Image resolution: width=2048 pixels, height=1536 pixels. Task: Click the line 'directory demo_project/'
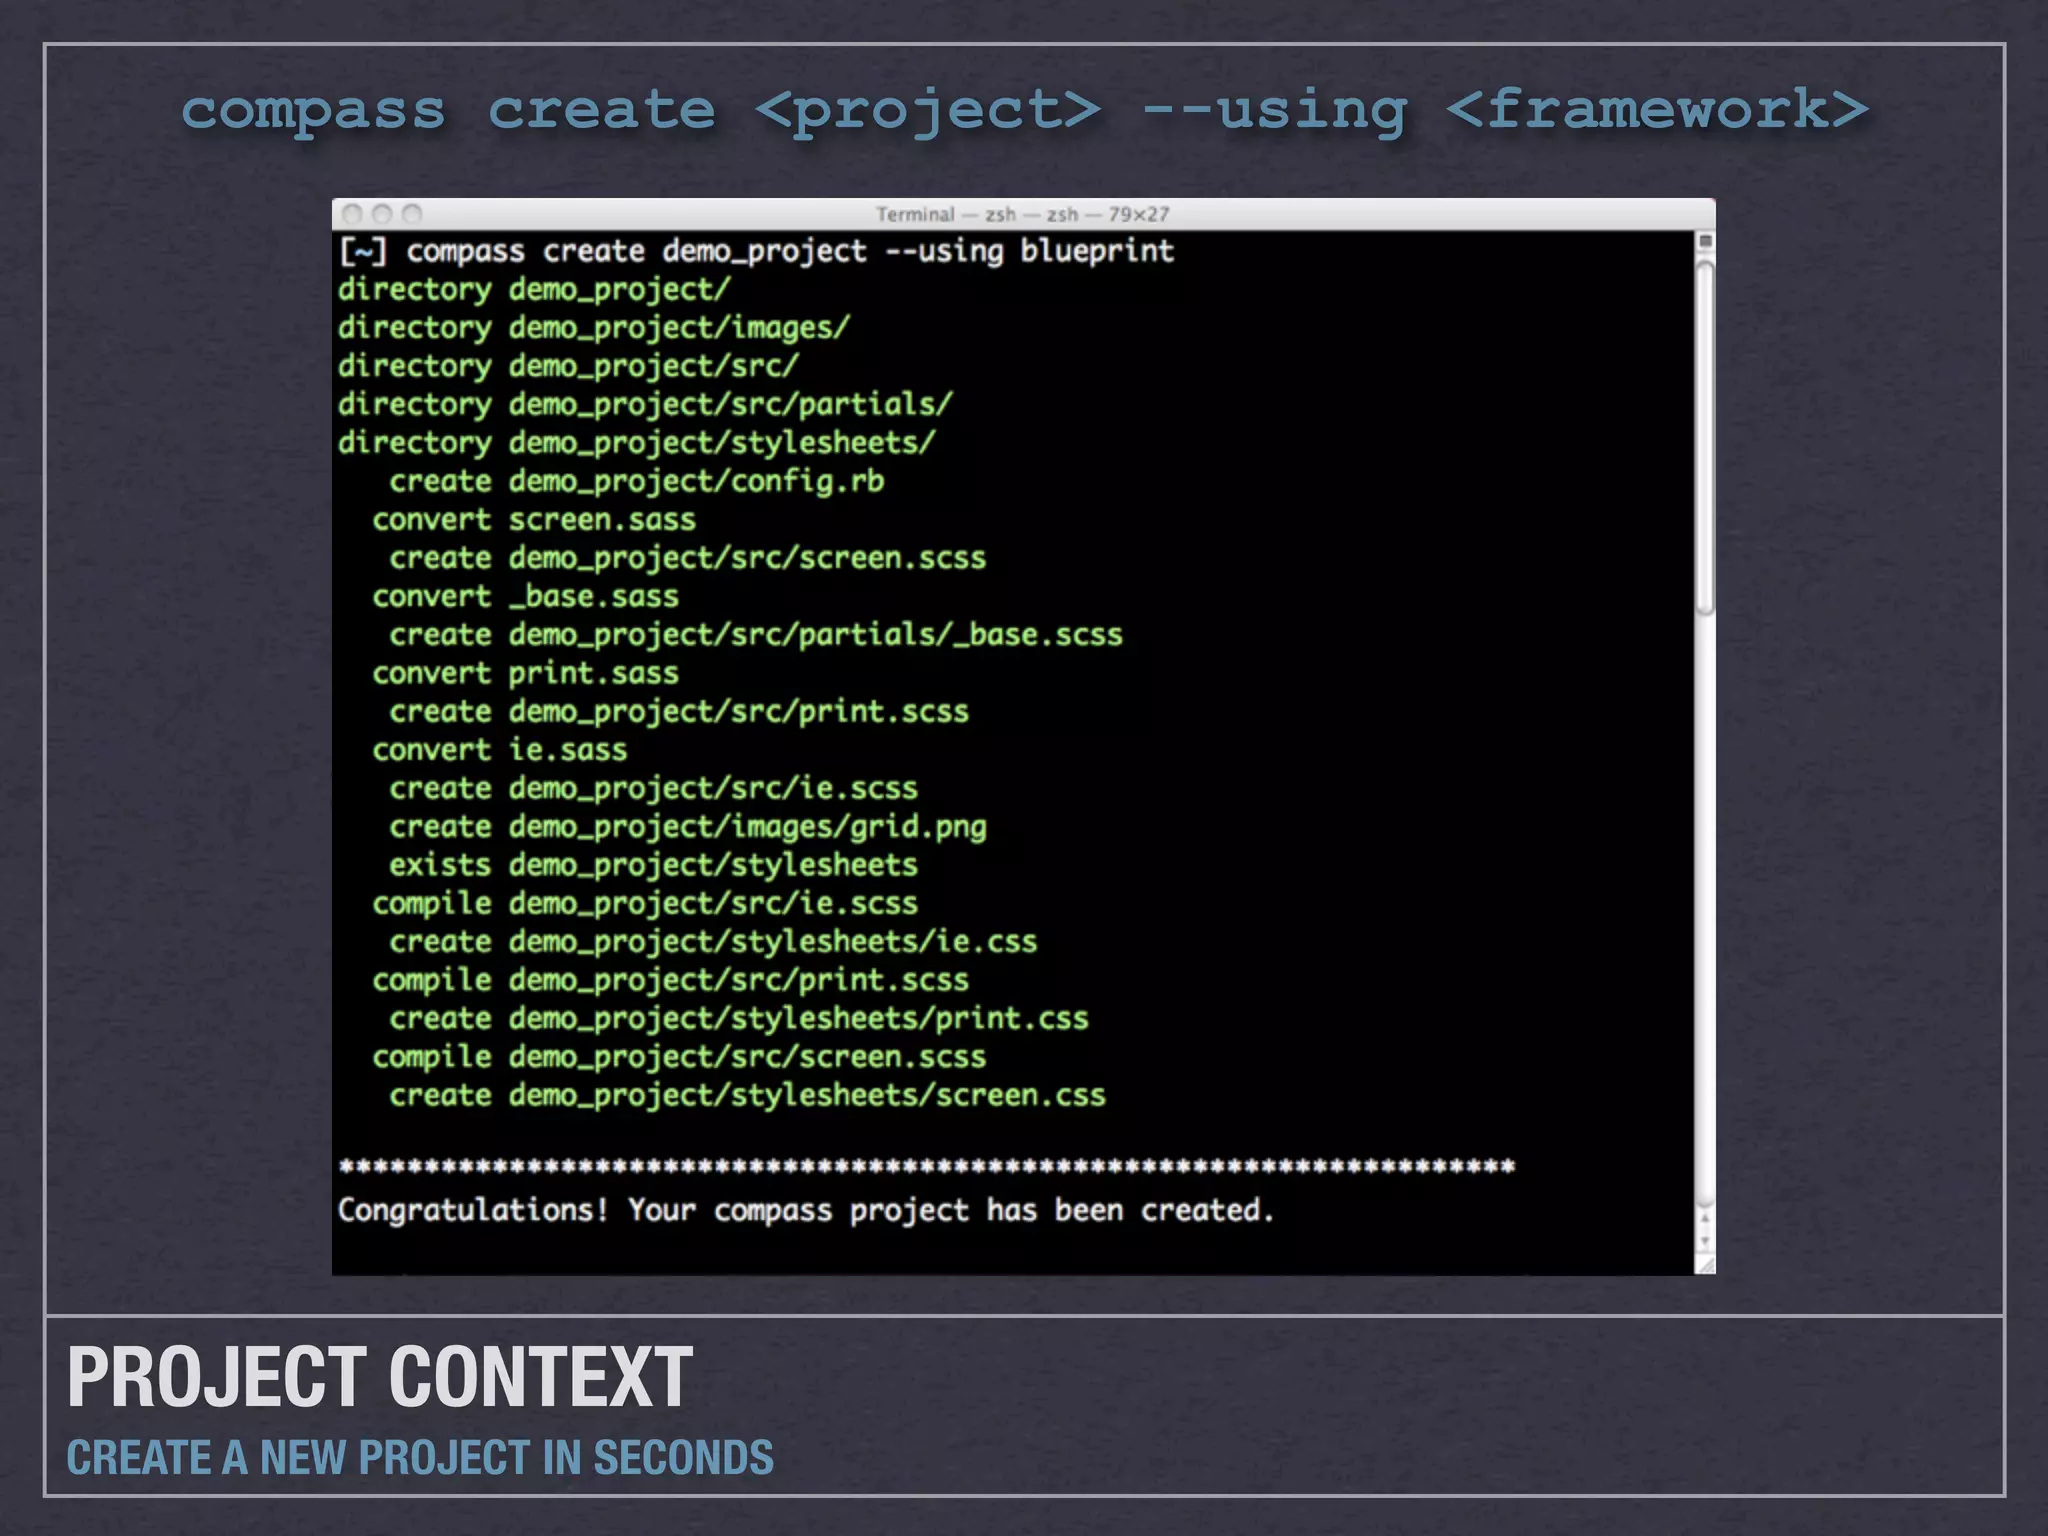[534, 290]
